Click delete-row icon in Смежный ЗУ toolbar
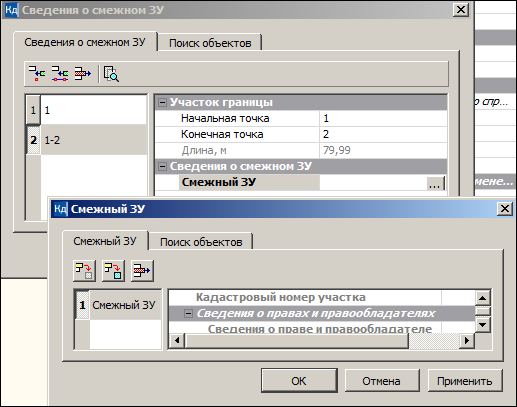 [x=142, y=271]
